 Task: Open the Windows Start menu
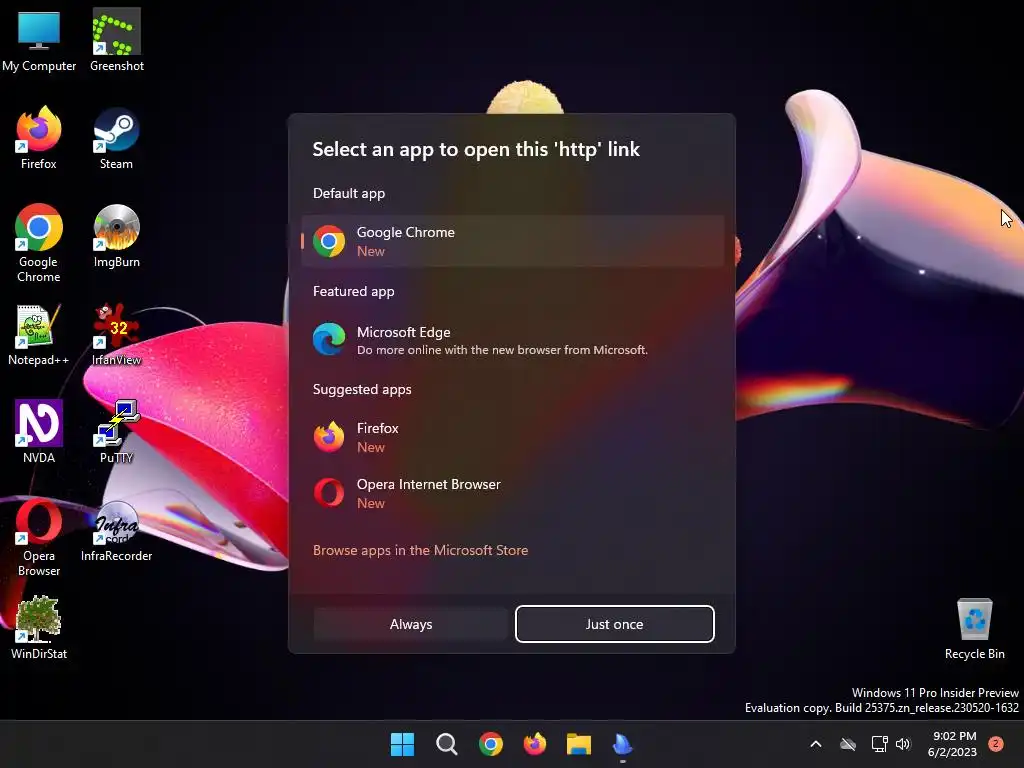(402, 744)
